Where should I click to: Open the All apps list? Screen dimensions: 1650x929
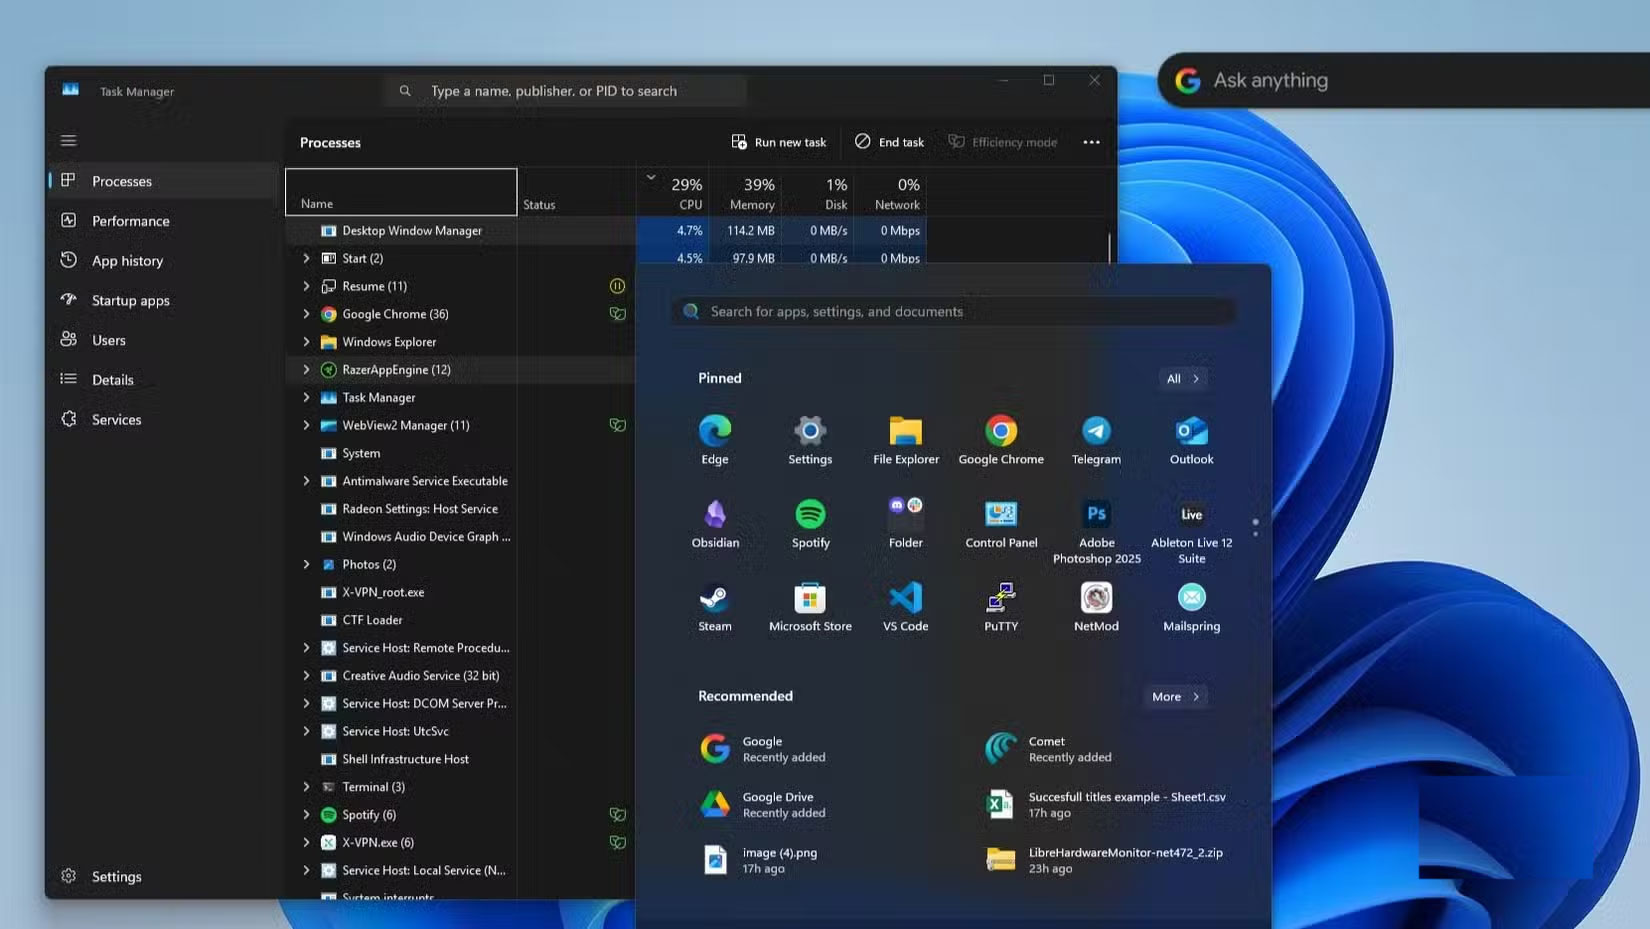1182,378
